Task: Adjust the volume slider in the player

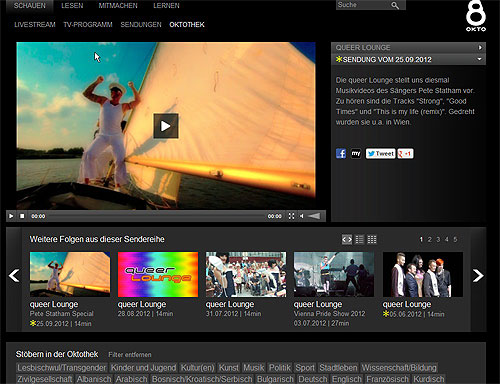Action: point(314,216)
